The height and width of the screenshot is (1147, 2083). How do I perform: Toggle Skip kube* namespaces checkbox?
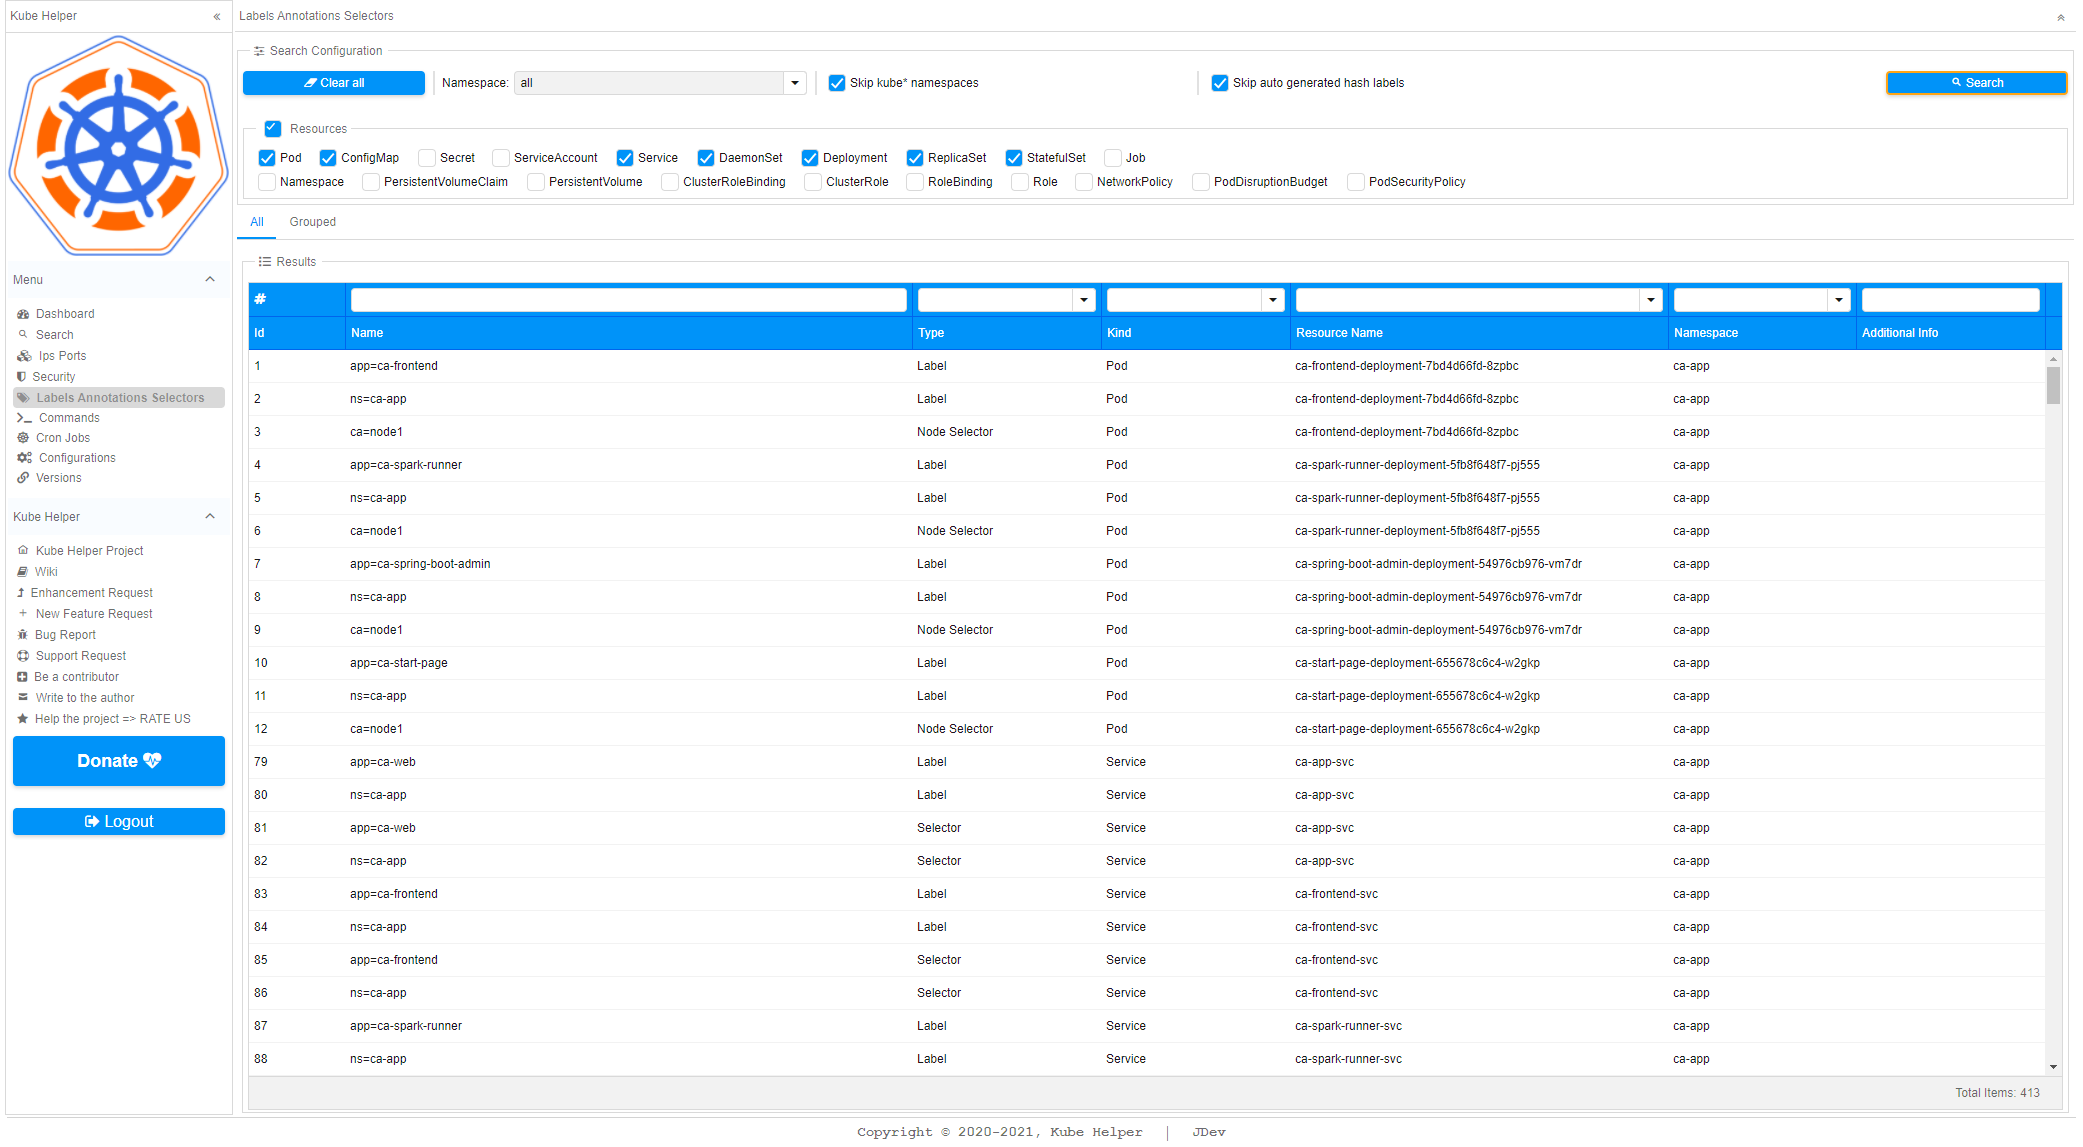[x=837, y=83]
